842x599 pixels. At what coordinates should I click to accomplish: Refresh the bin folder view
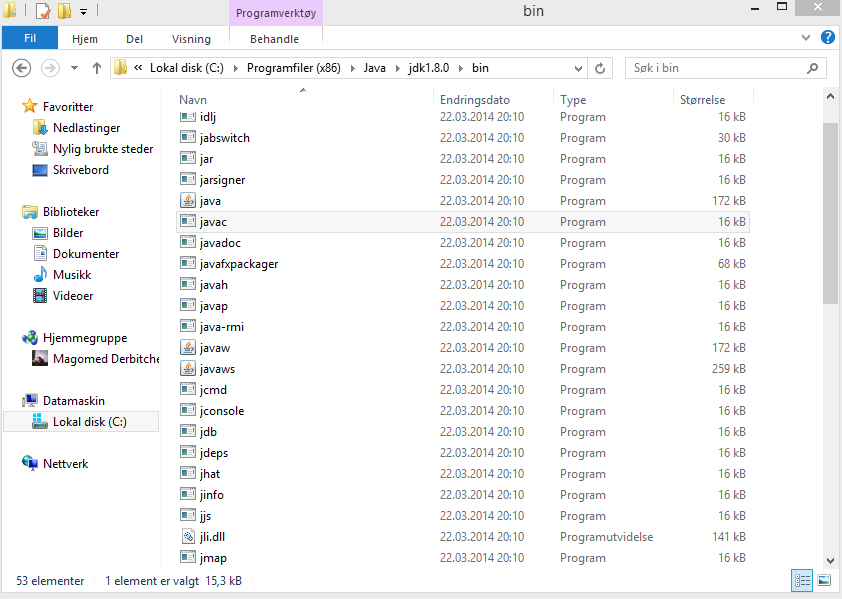click(600, 68)
